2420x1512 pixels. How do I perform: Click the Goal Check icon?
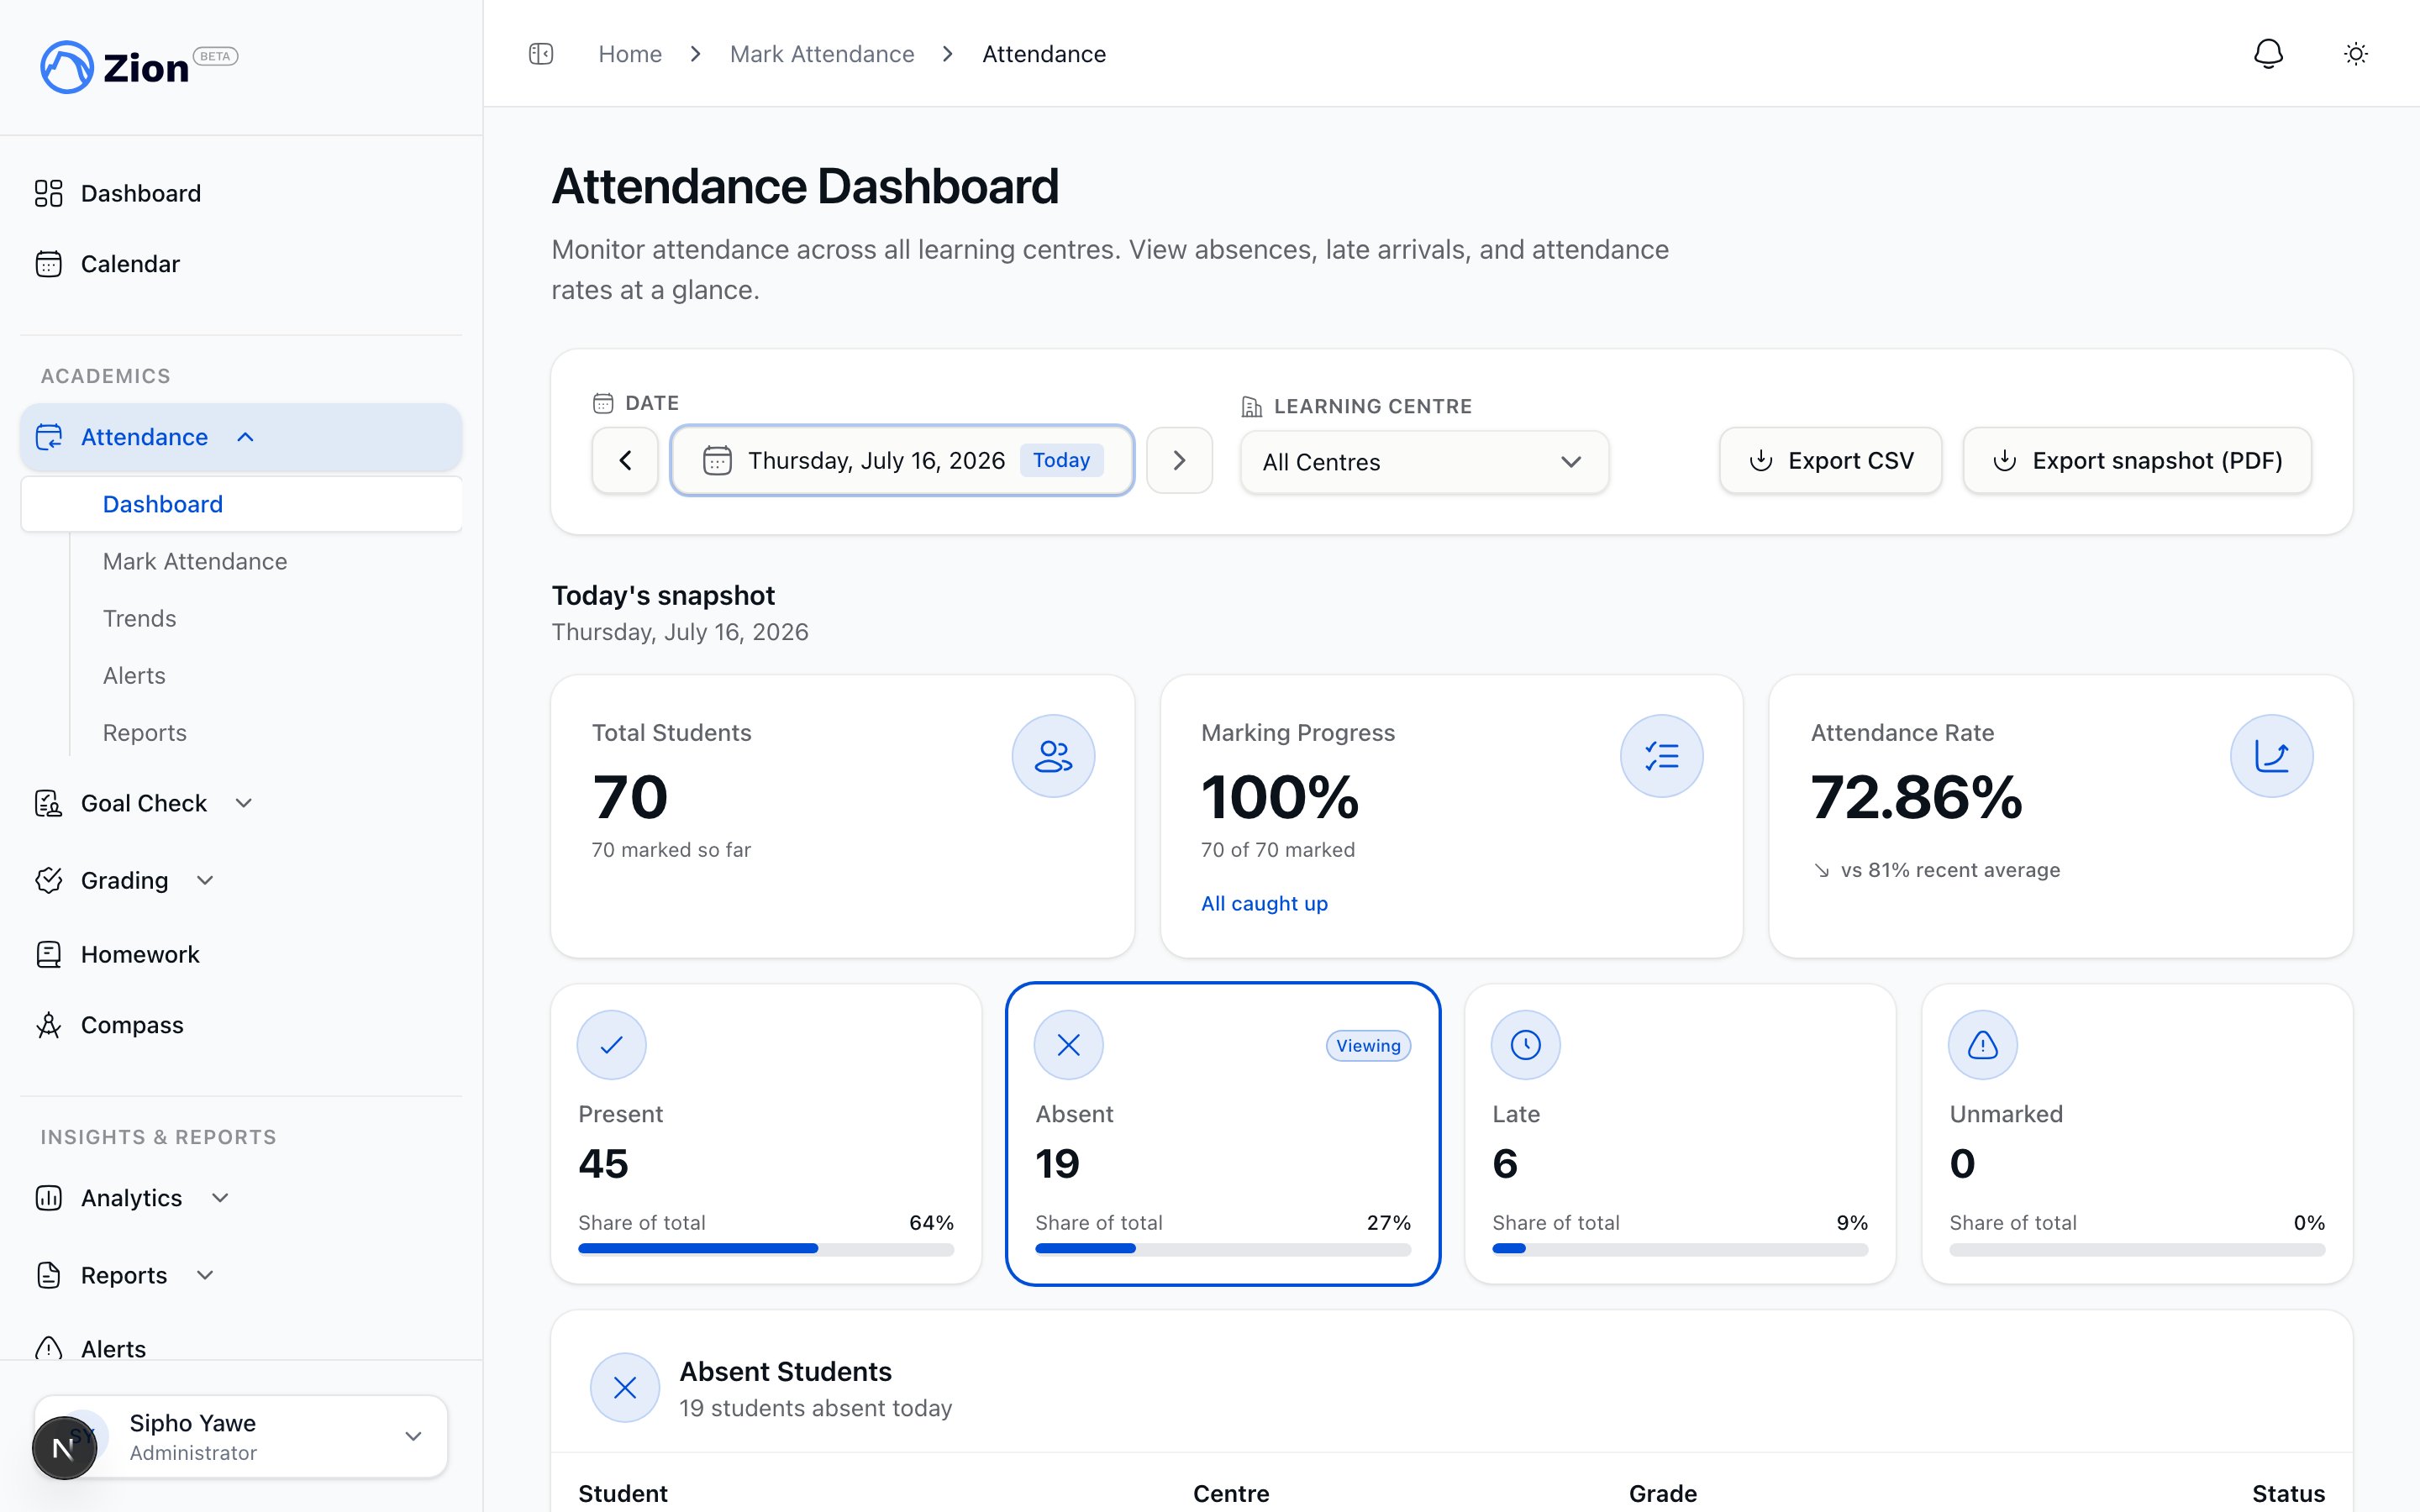click(x=49, y=803)
